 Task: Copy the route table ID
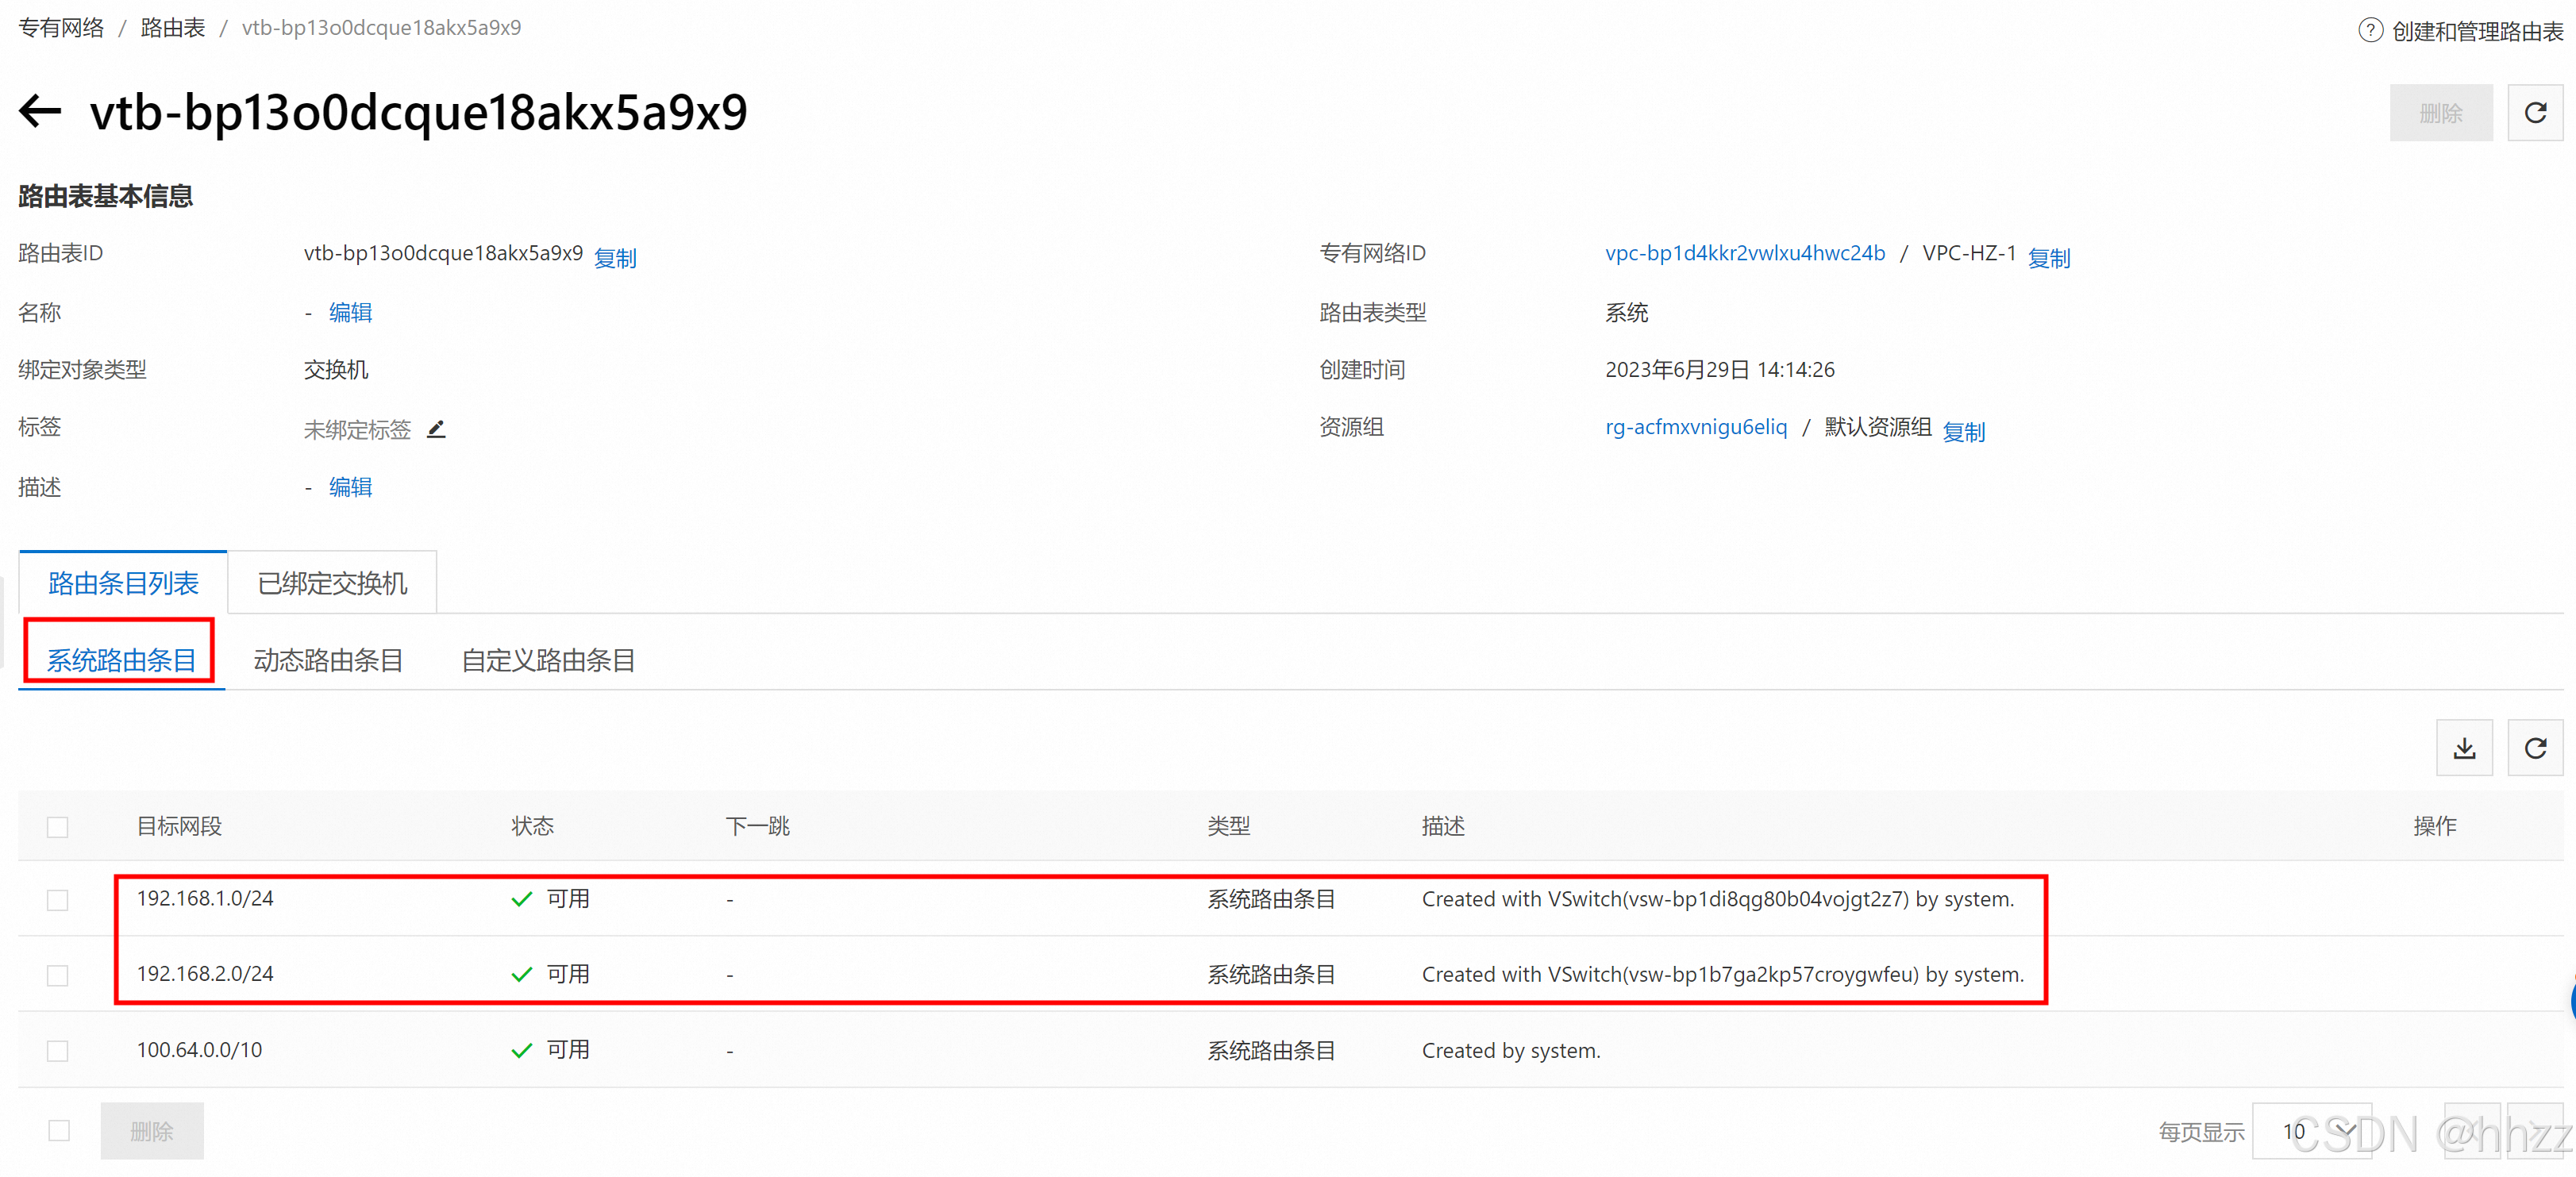pos(615,258)
